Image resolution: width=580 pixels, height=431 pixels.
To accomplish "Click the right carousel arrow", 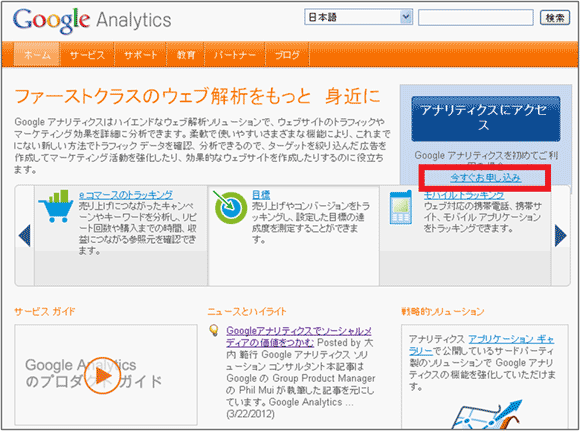I will point(560,236).
